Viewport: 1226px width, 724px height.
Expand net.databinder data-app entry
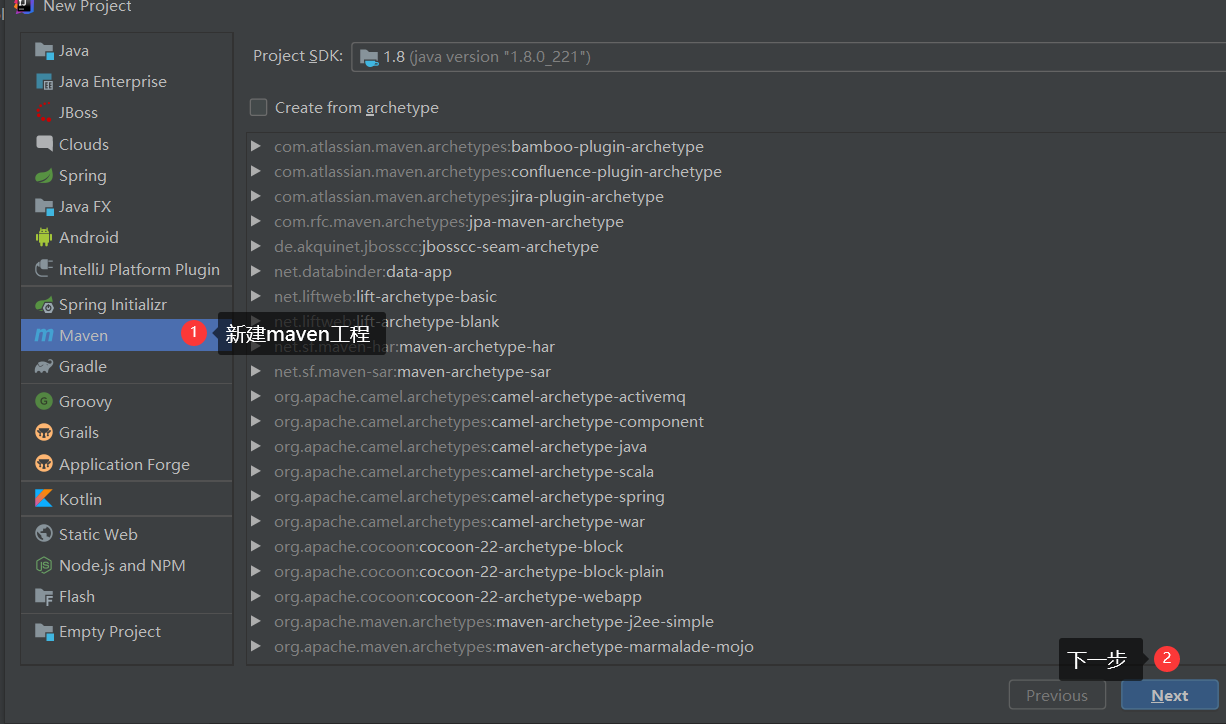pos(256,271)
